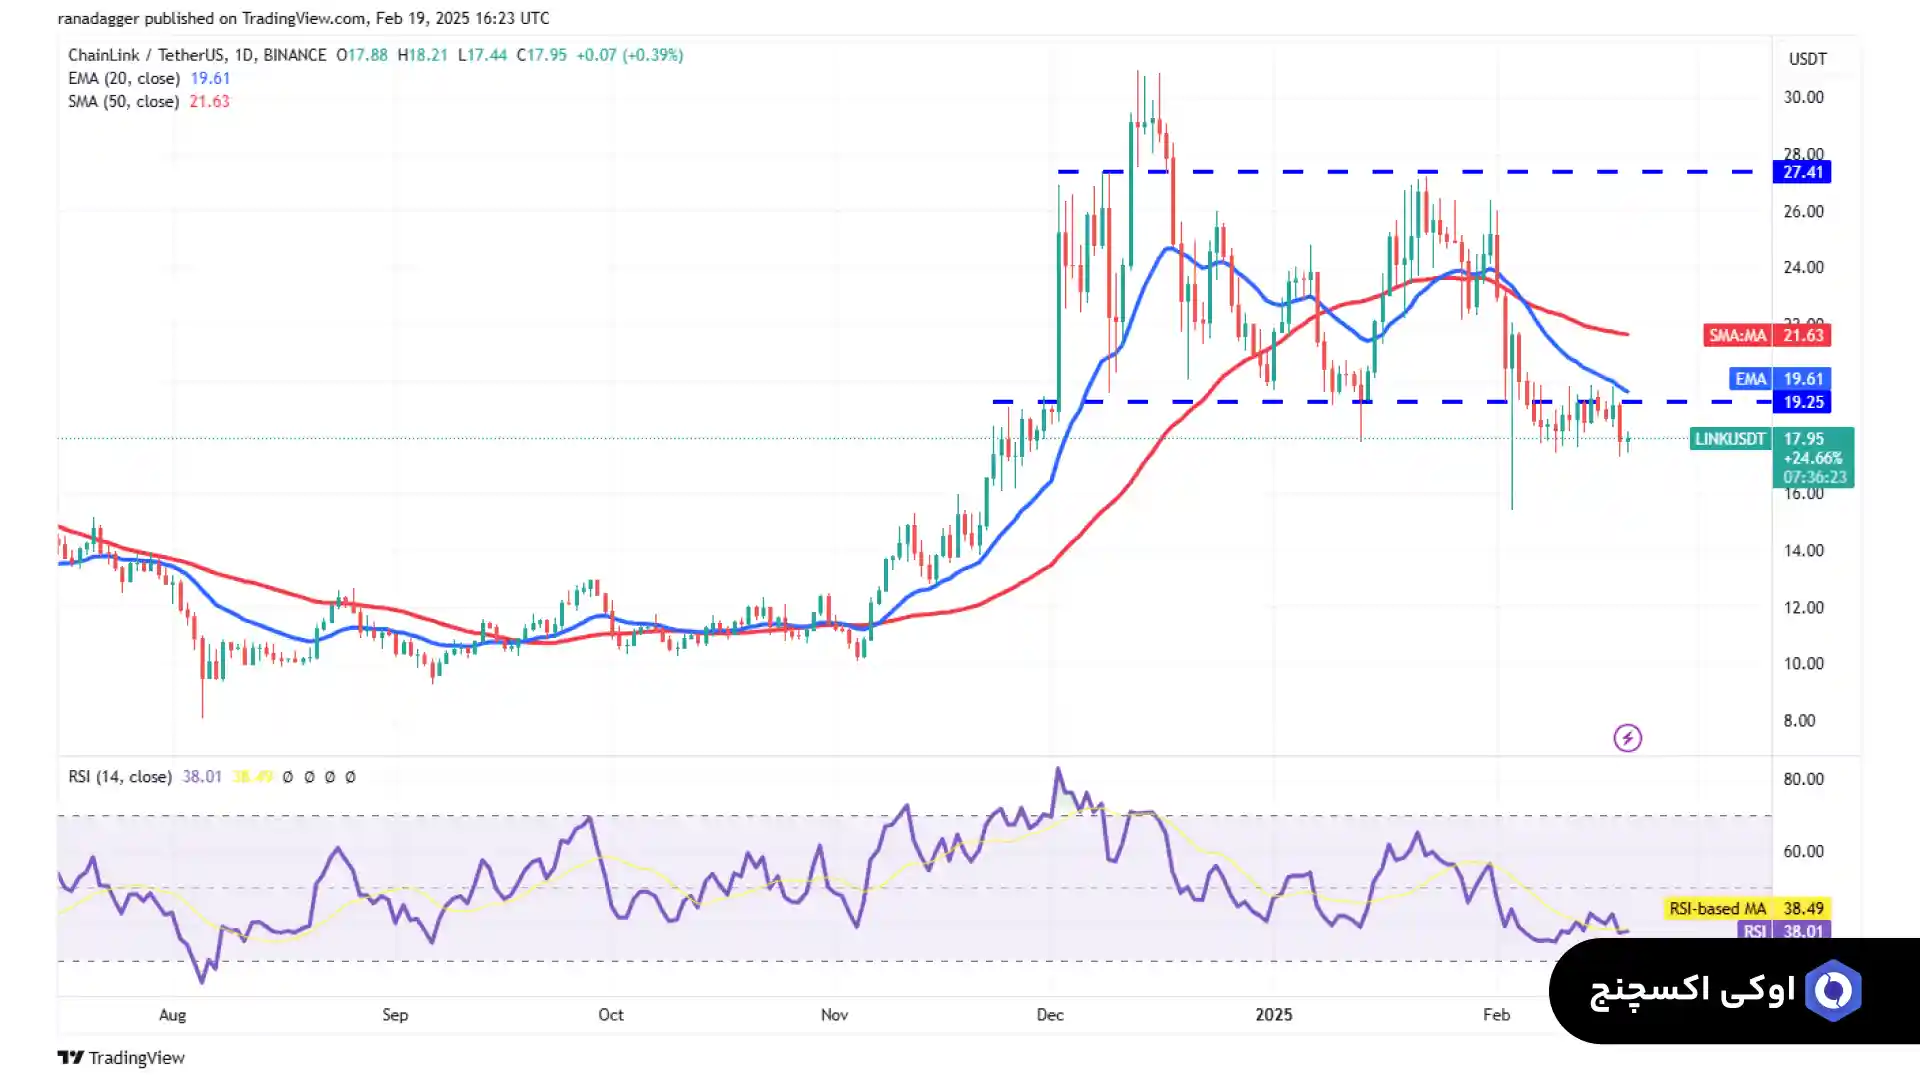Click the TradingView wordmark text at bottom left

[x=137, y=1057]
